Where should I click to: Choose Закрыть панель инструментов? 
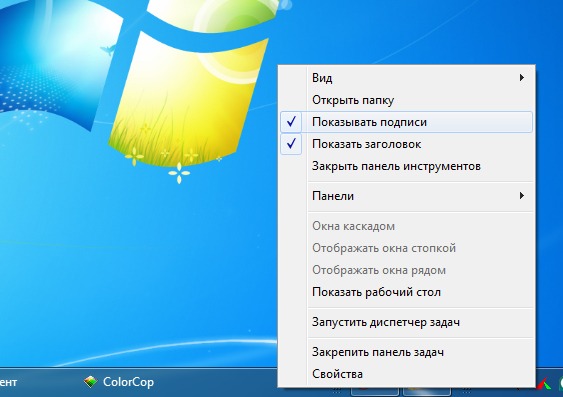(x=406, y=166)
